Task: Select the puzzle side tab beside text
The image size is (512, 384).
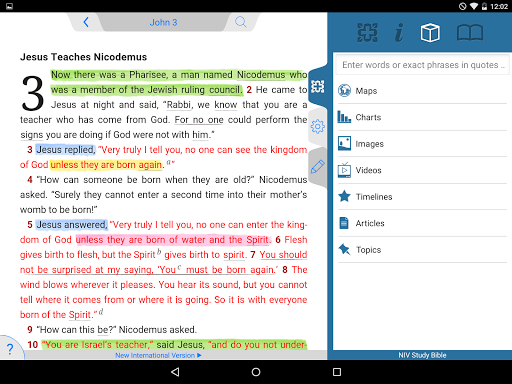Action: 318,87
